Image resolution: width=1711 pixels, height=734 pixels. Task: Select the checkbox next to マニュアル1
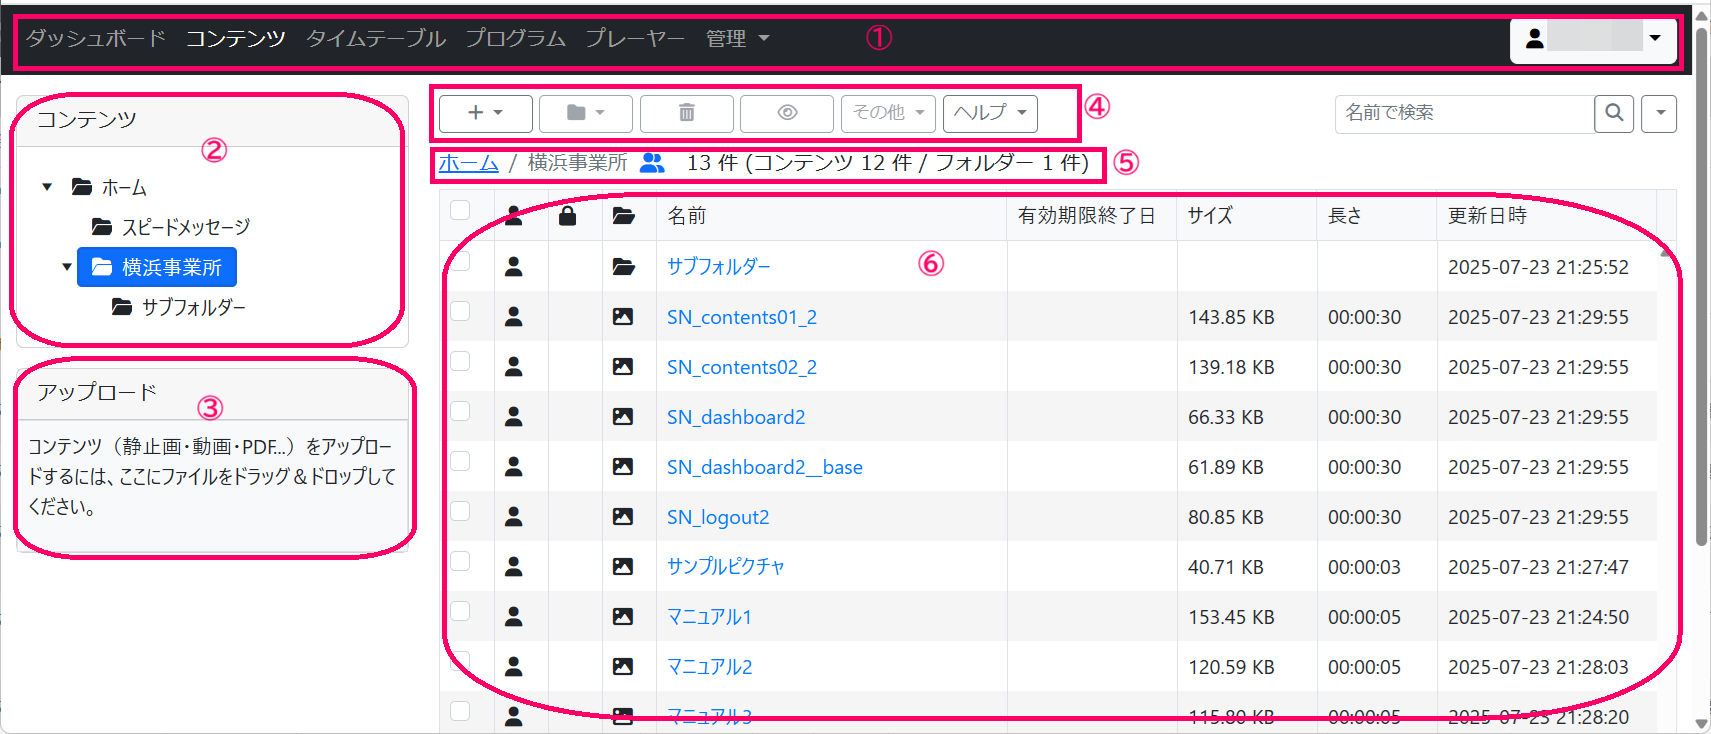pos(460,611)
